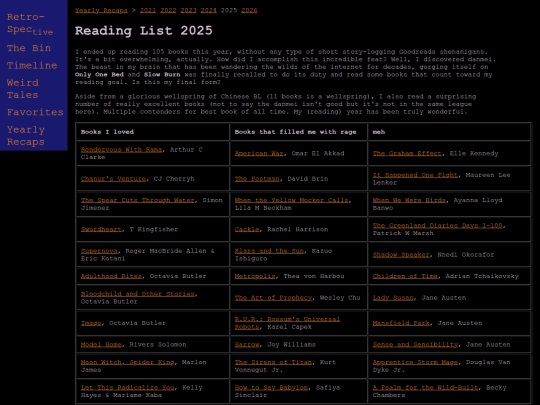The image size is (540, 405).
Task: Open The Sirens of Titan link
Action: coord(273,362)
